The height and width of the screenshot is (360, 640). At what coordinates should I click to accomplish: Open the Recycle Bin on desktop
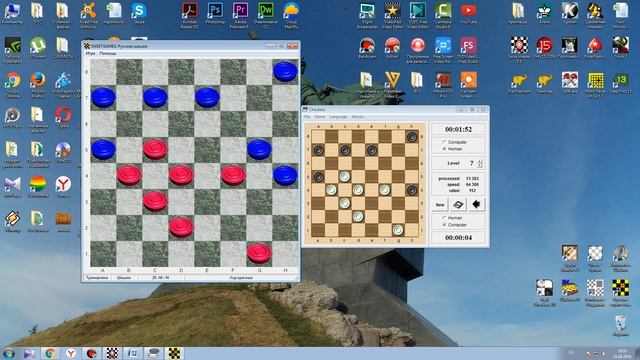point(620,324)
